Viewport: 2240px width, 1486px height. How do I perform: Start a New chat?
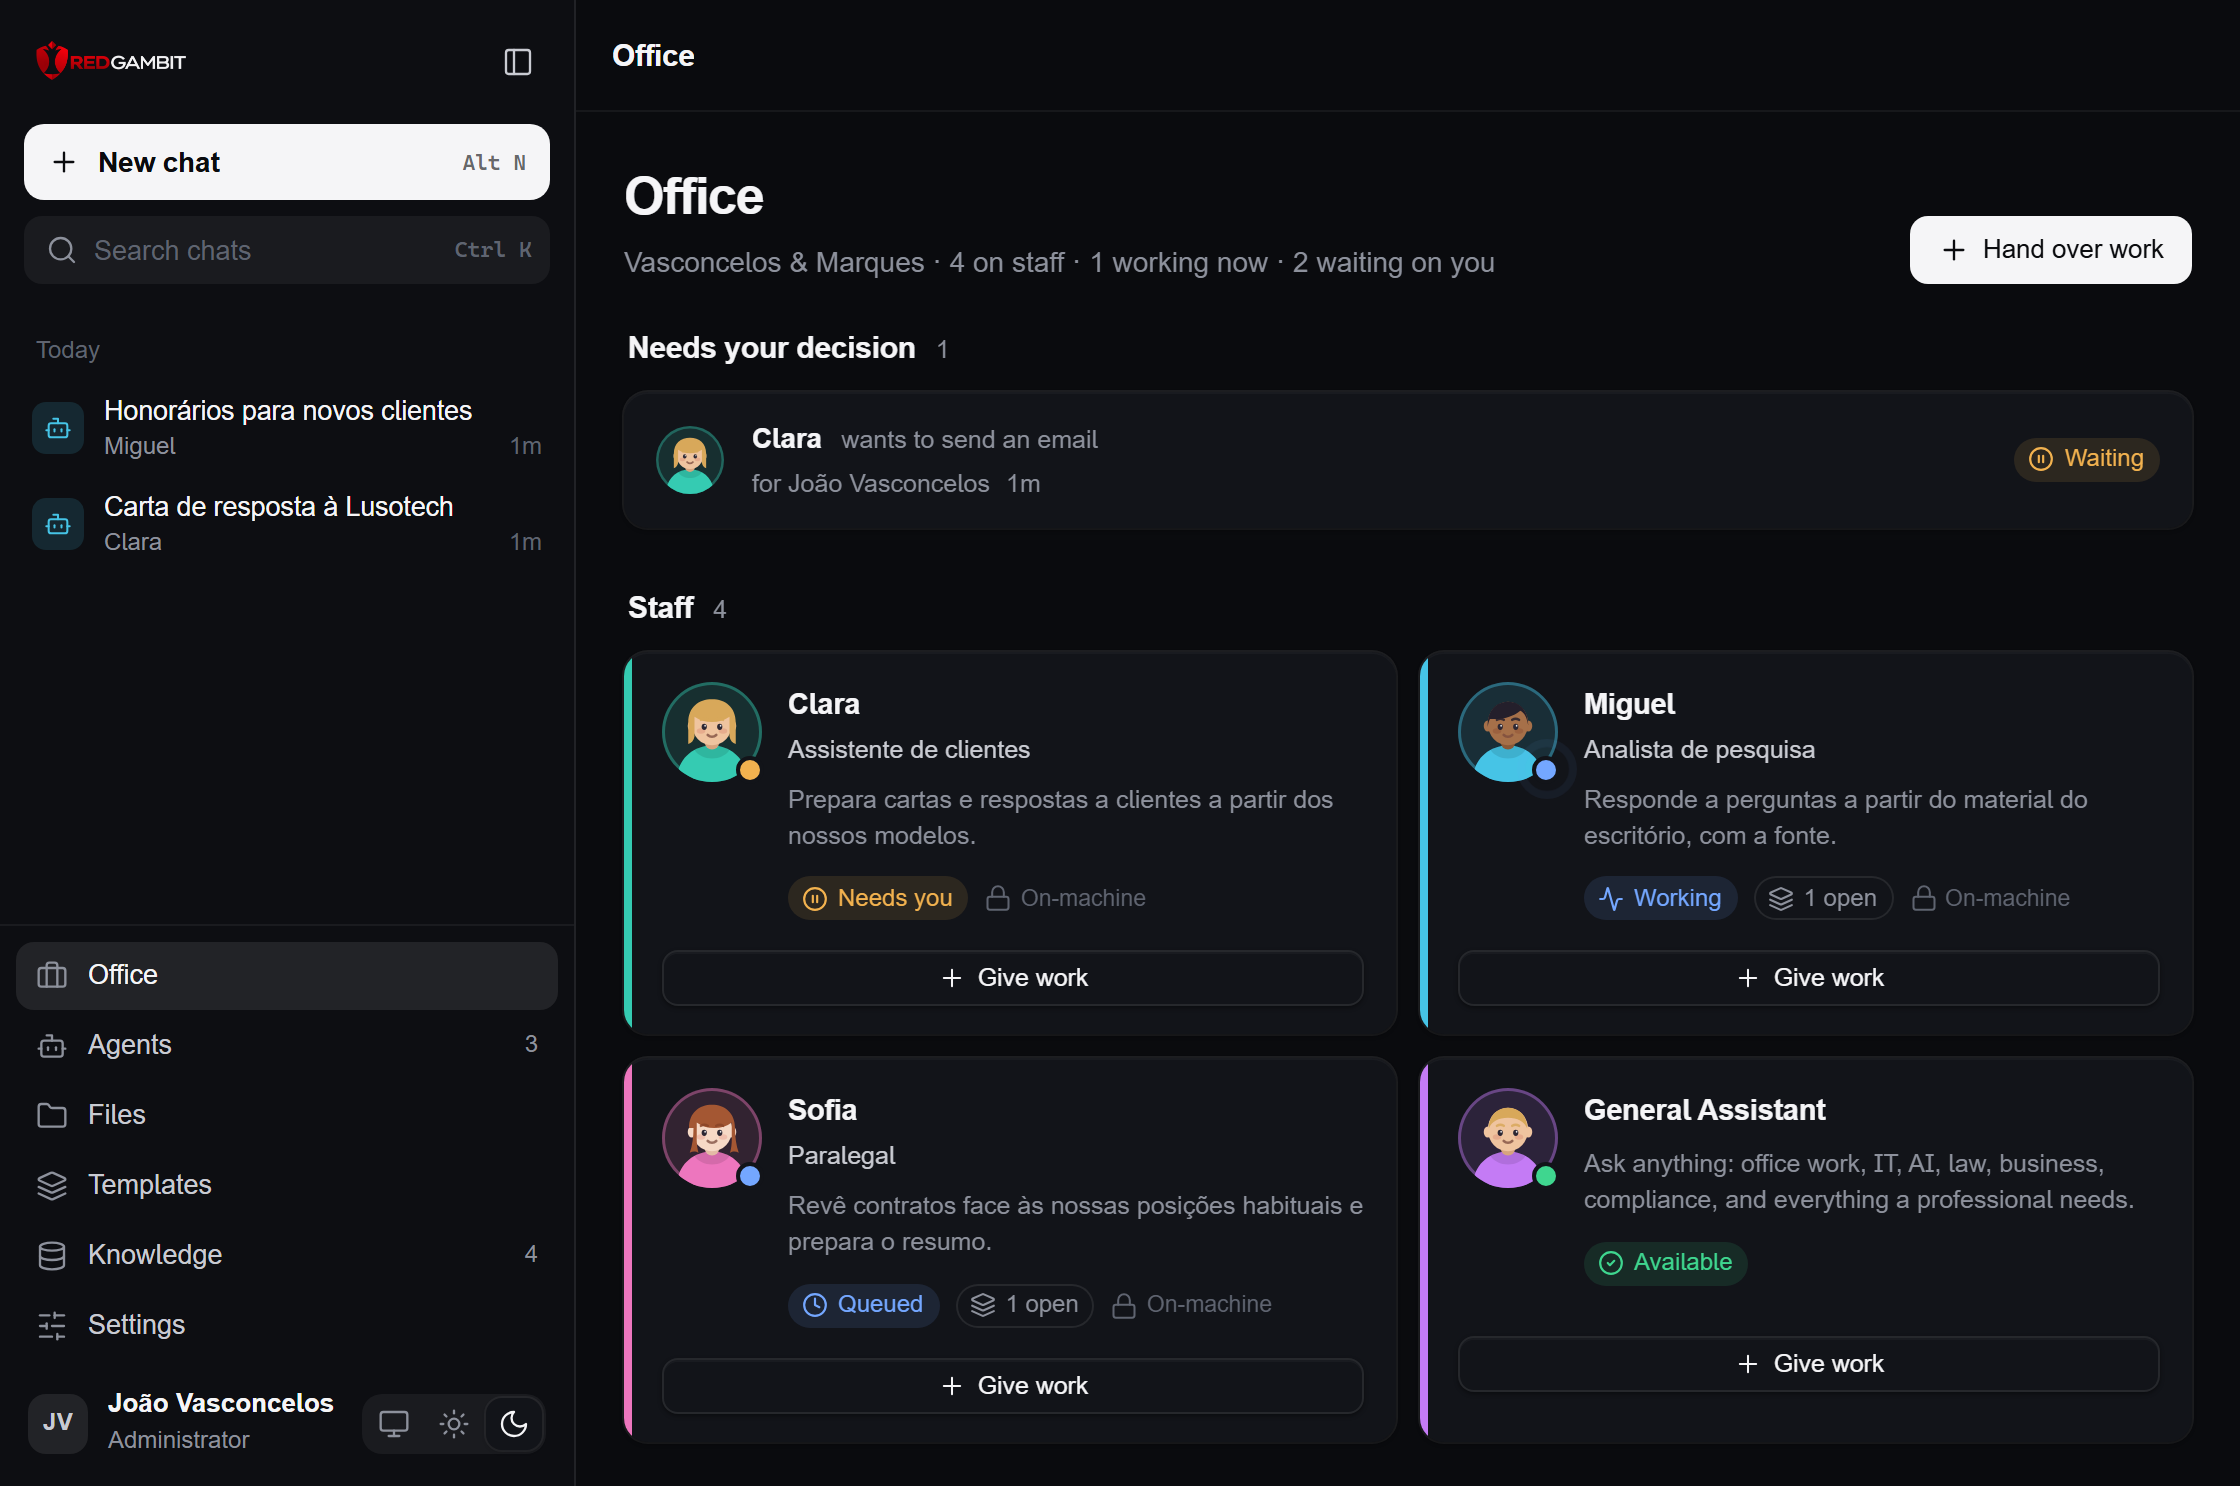tap(287, 162)
